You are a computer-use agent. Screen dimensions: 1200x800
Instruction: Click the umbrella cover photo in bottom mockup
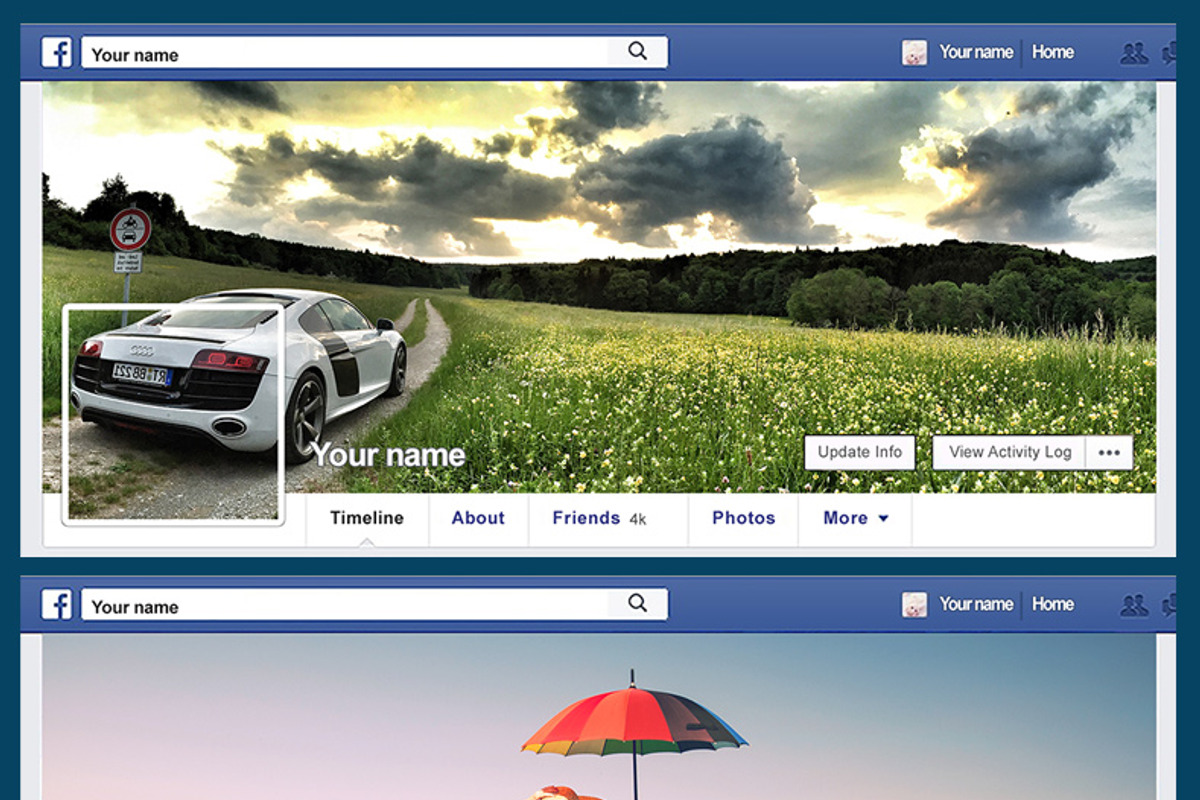point(599,716)
